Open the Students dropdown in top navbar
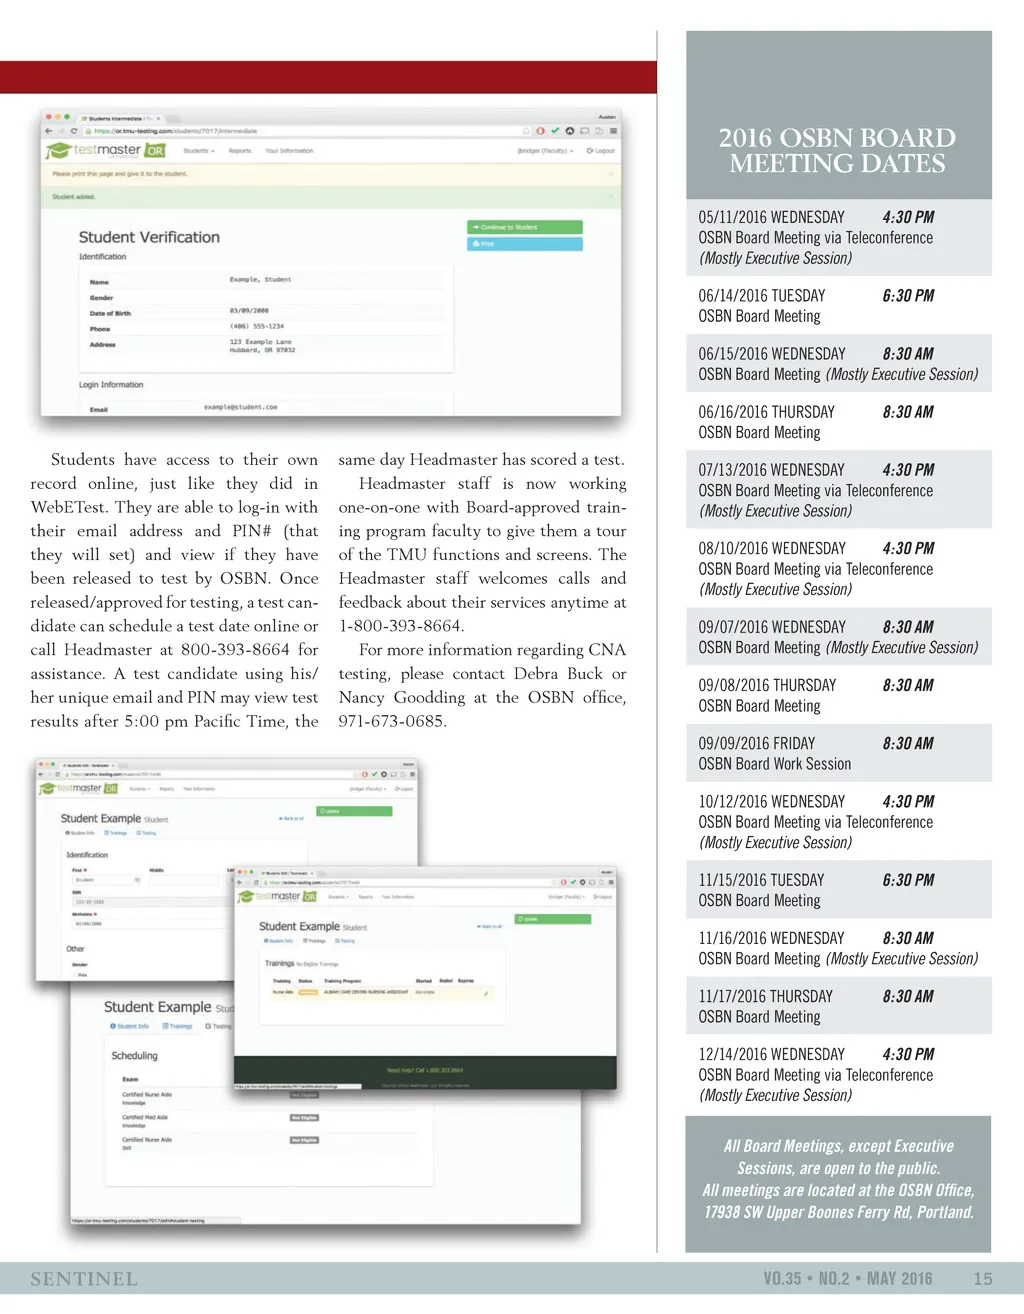Screen dimensions: 1024x1314 click(x=198, y=151)
